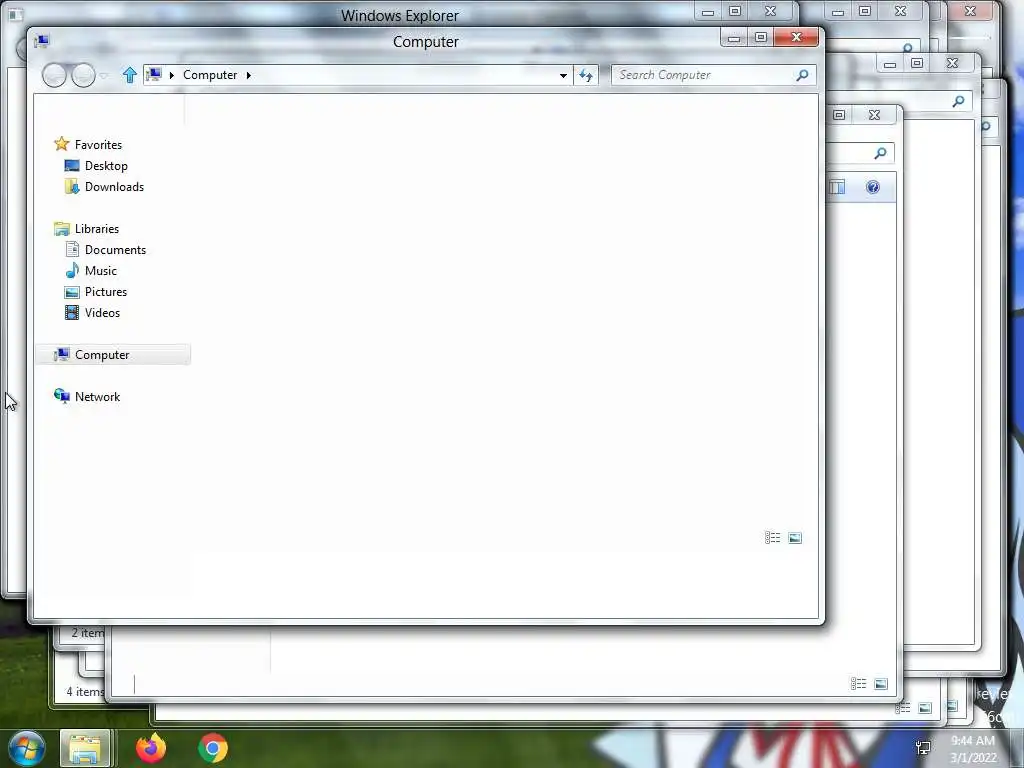Open the network tray icon
This screenshot has width=1024, height=768.
pos(923,748)
